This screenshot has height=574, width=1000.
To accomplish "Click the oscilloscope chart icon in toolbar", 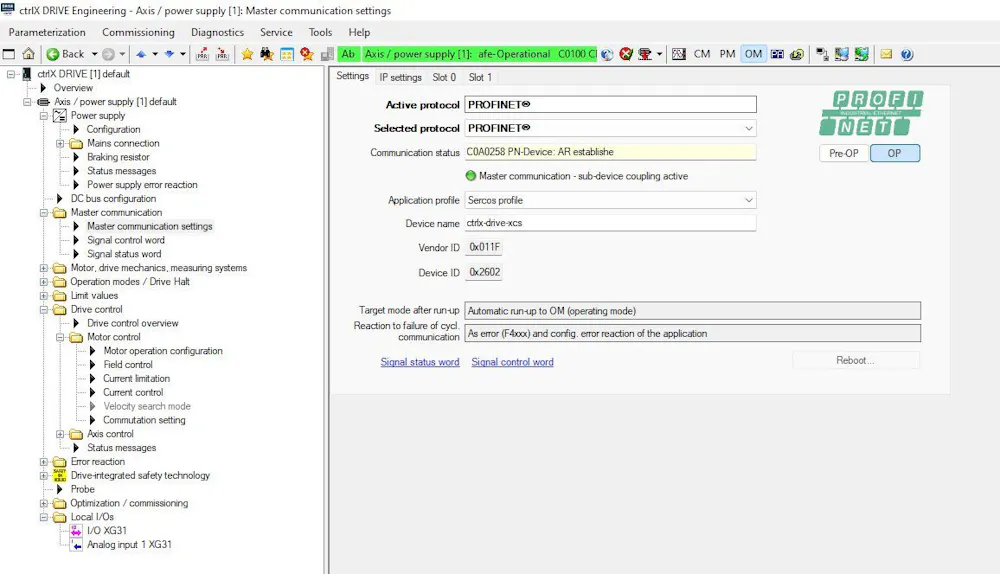I will 678,54.
